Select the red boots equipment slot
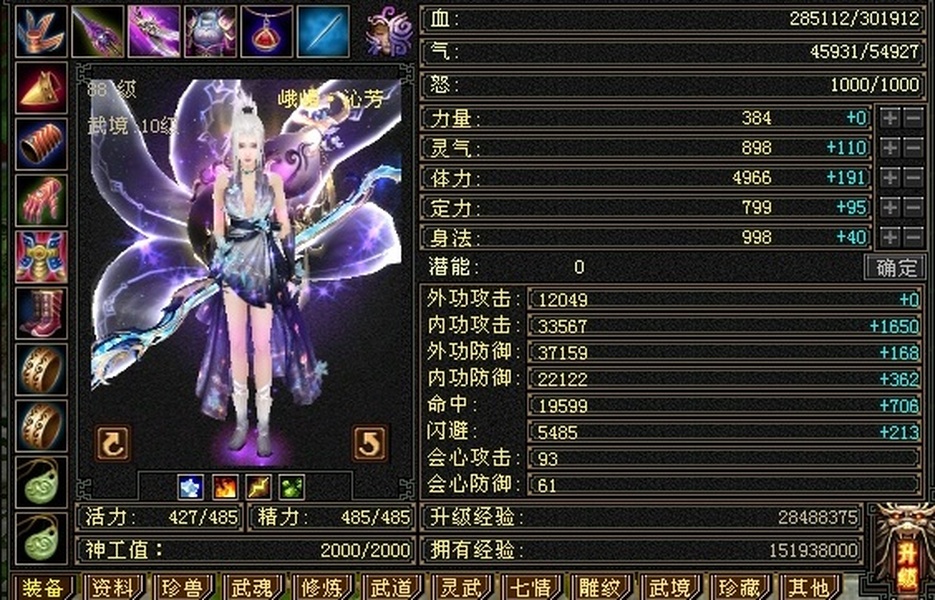This screenshot has height=600, width=935. [x=41, y=314]
